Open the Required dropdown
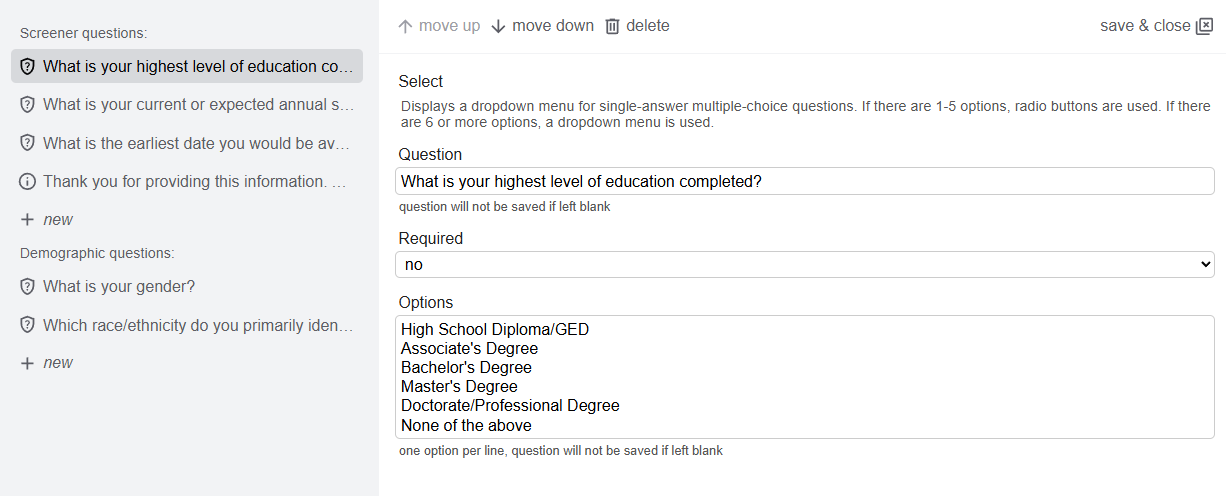Image resolution: width=1226 pixels, height=496 pixels. 804,265
